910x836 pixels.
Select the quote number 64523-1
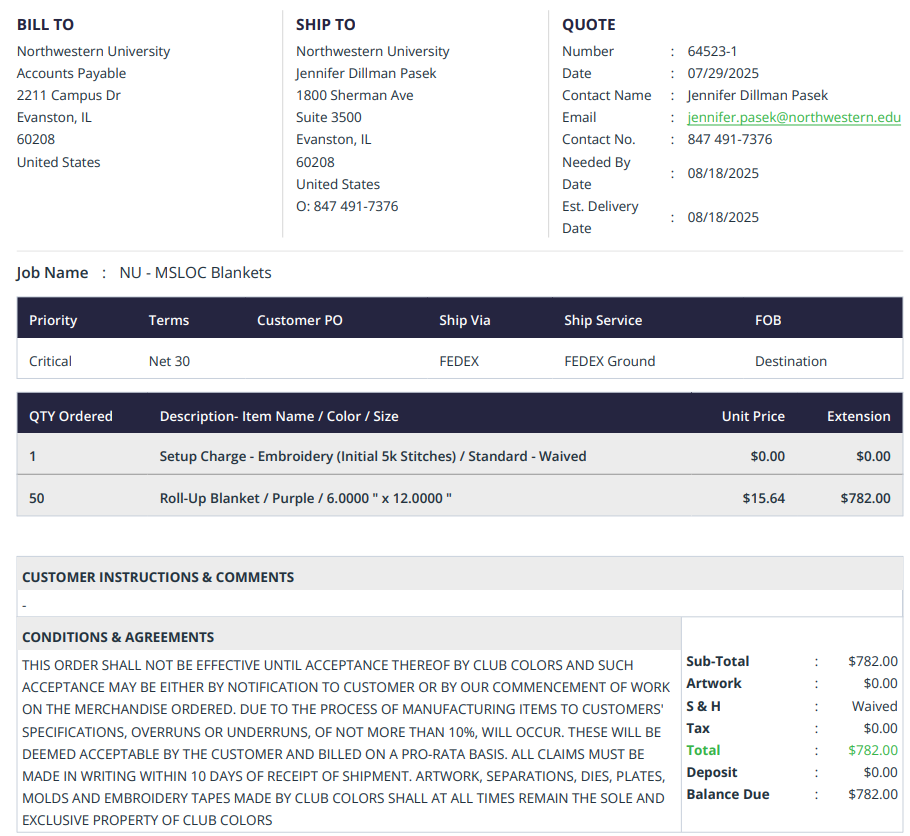[x=712, y=51]
